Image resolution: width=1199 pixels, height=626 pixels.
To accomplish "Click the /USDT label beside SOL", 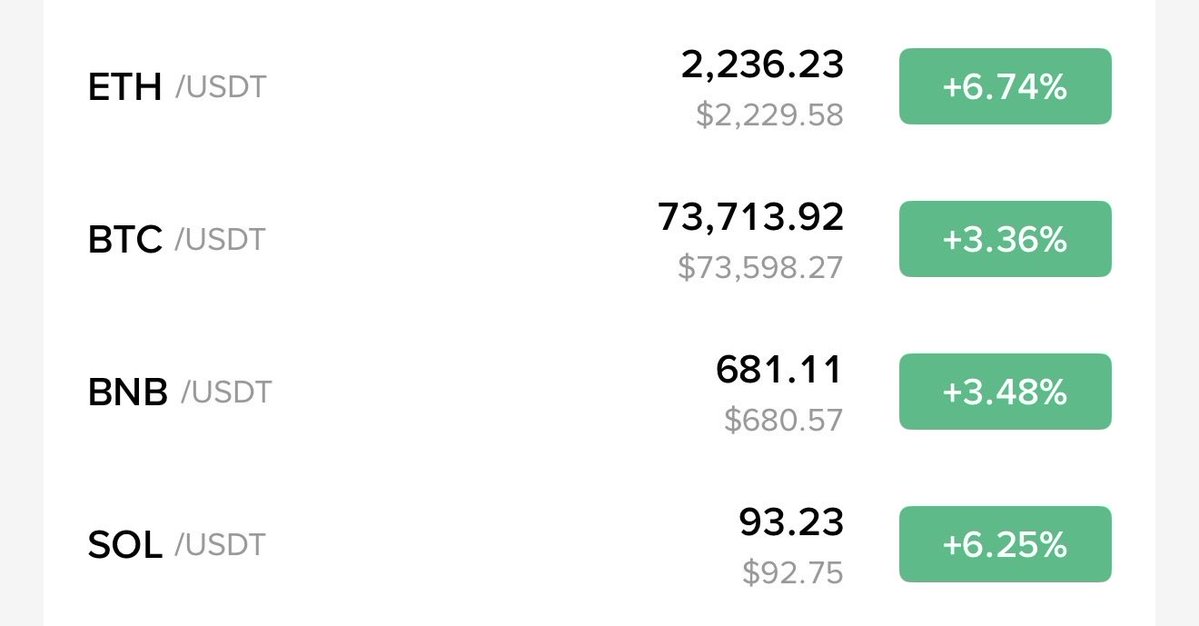I will pos(220,546).
